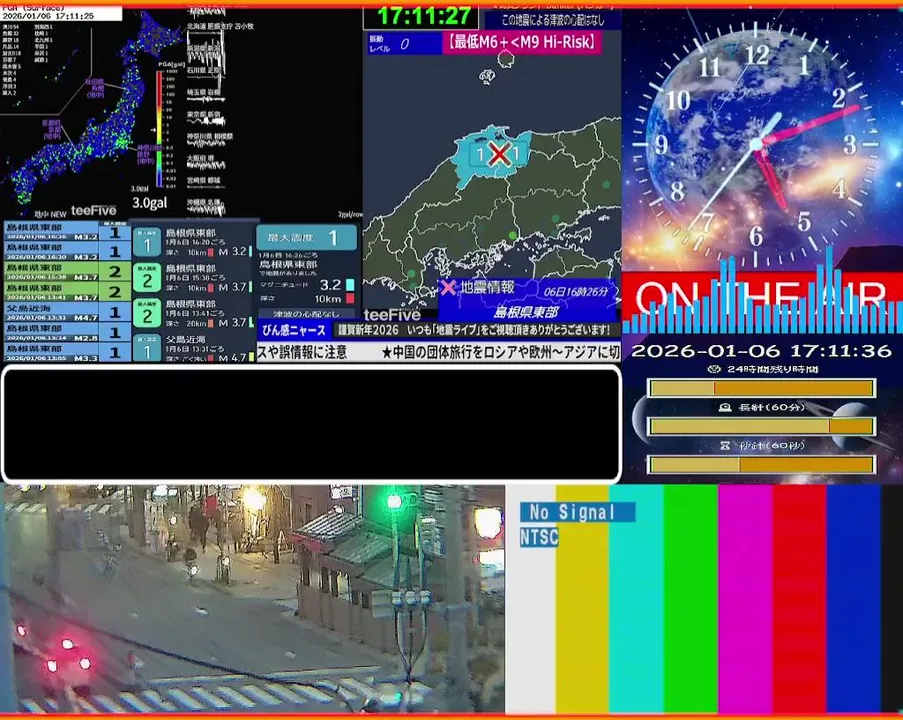The height and width of the screenshot is (720, 903).
Task: Click the hourglass icon before 秒針(60秒)
Action: 725,445
